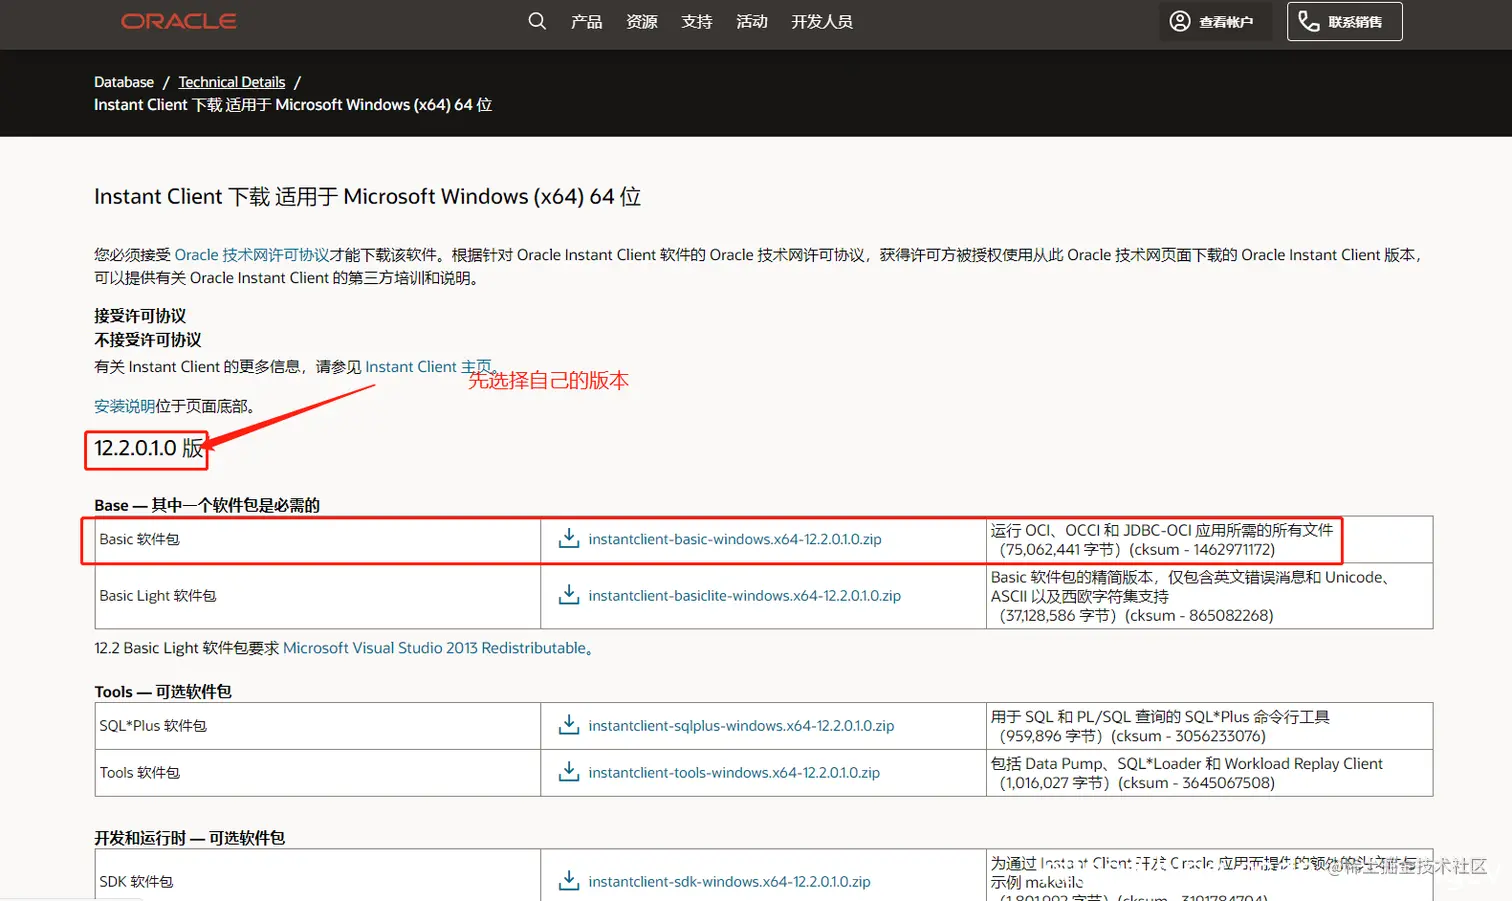
Task: Click the cksum - 3056233076 description cell
Action: tap(1210, 726)
